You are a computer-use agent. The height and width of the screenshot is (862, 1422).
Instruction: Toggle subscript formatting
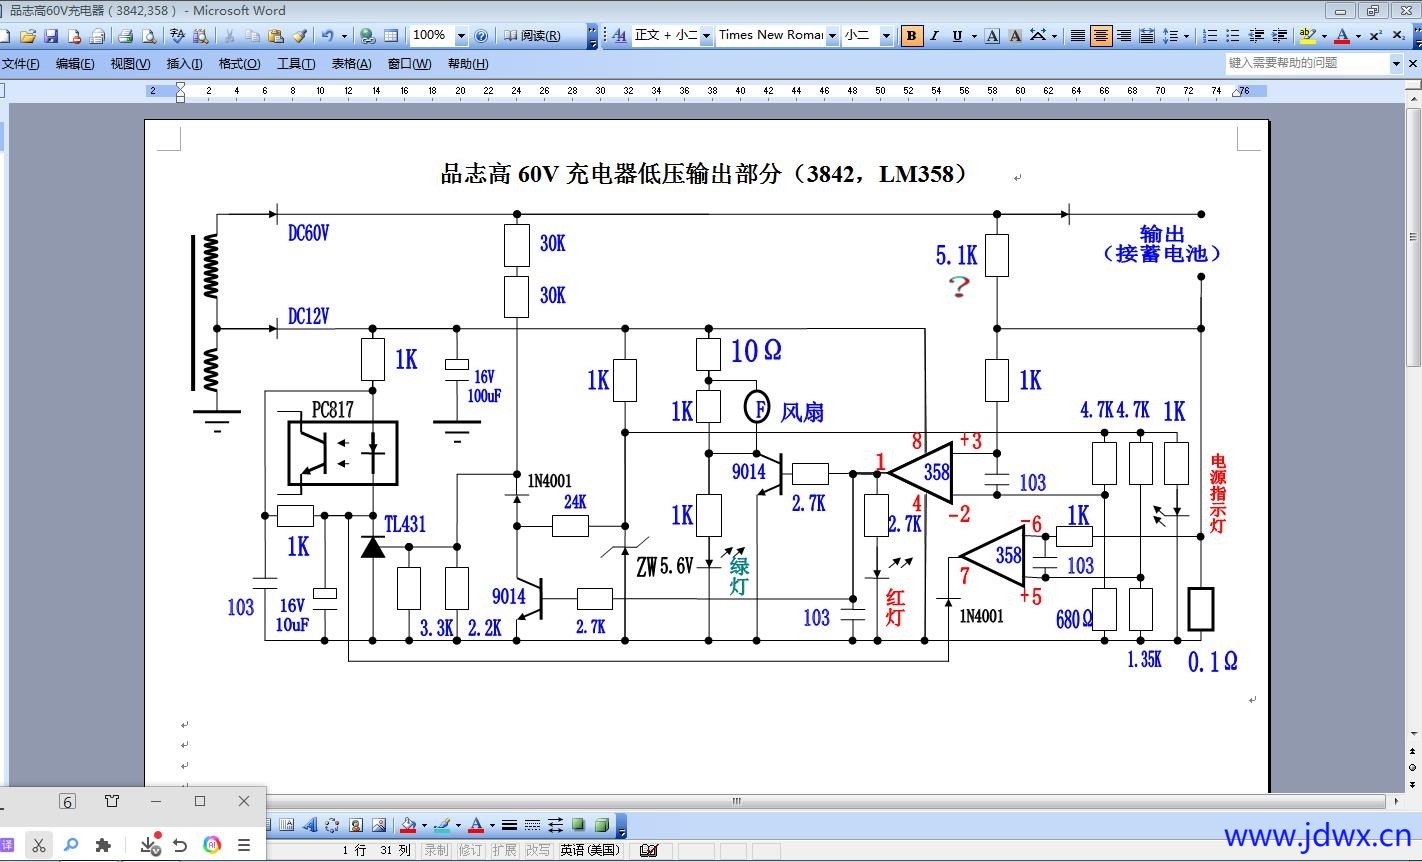tap(1398, 36)
